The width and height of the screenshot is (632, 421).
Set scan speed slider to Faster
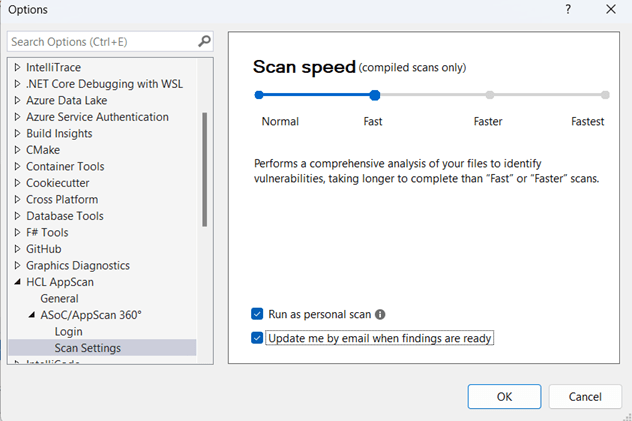pos(490,95)
